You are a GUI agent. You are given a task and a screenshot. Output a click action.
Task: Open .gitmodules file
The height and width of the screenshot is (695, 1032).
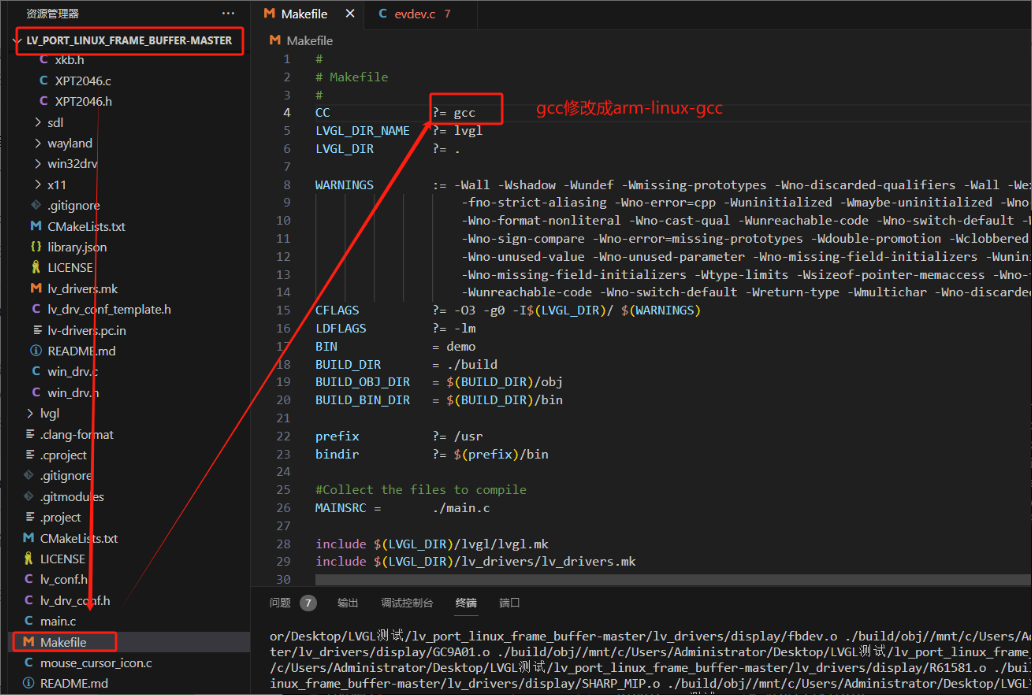(x=72, y=497)
